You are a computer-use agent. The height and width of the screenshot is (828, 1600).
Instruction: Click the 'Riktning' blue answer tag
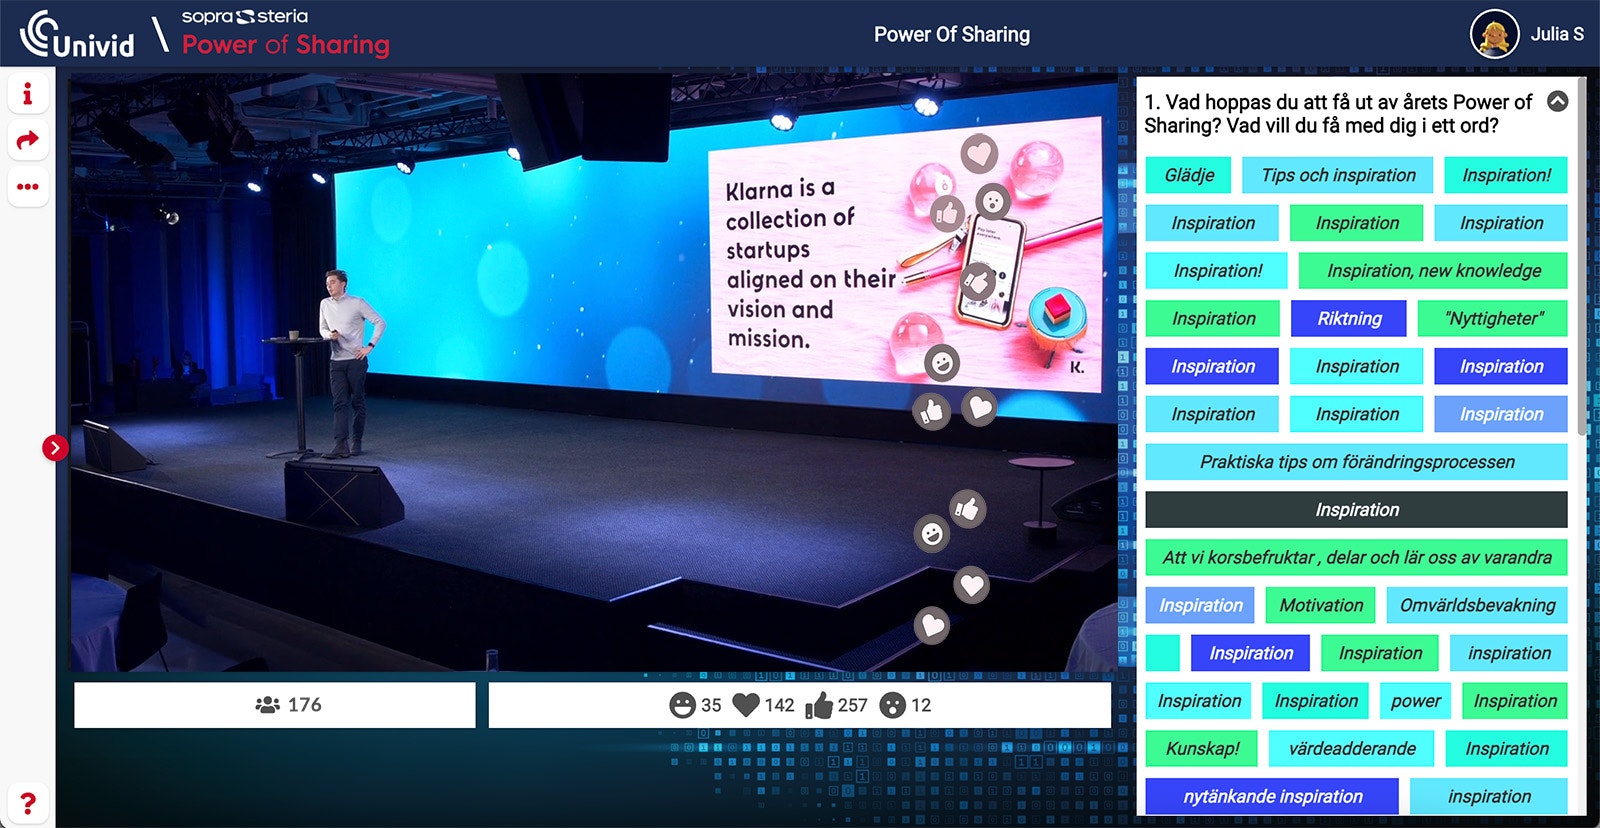click(x=1348, y=319)
